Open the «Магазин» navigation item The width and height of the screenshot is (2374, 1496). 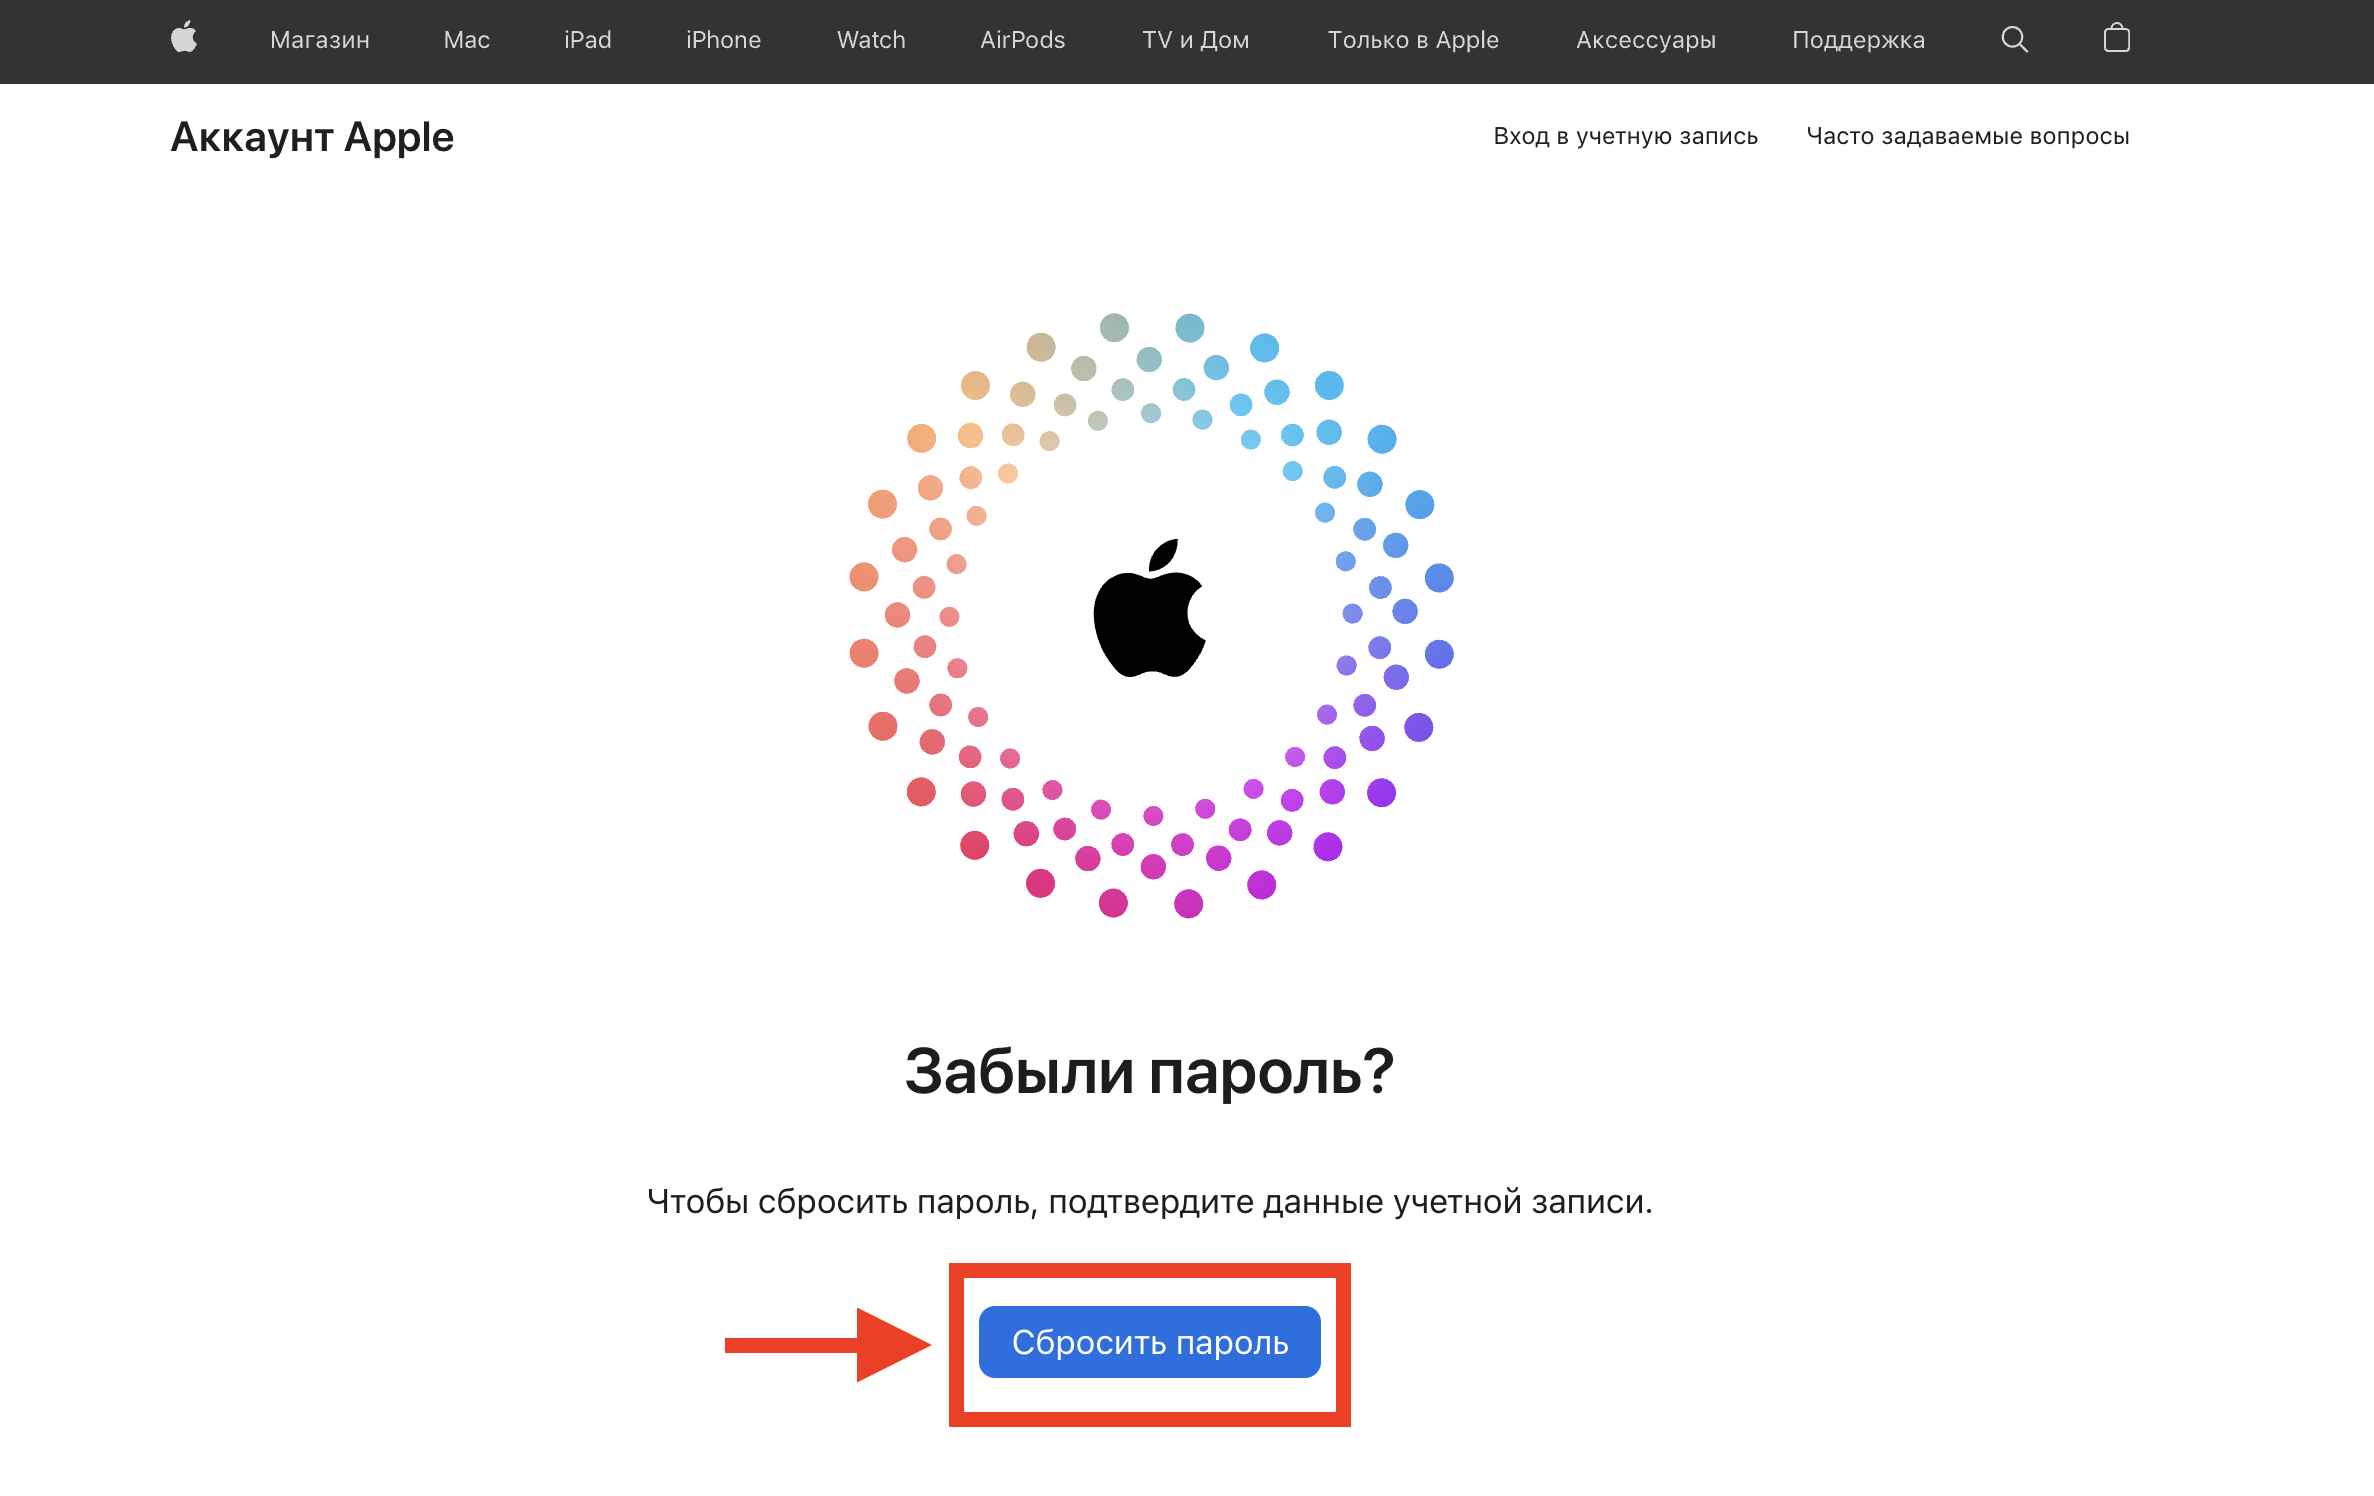319,40
